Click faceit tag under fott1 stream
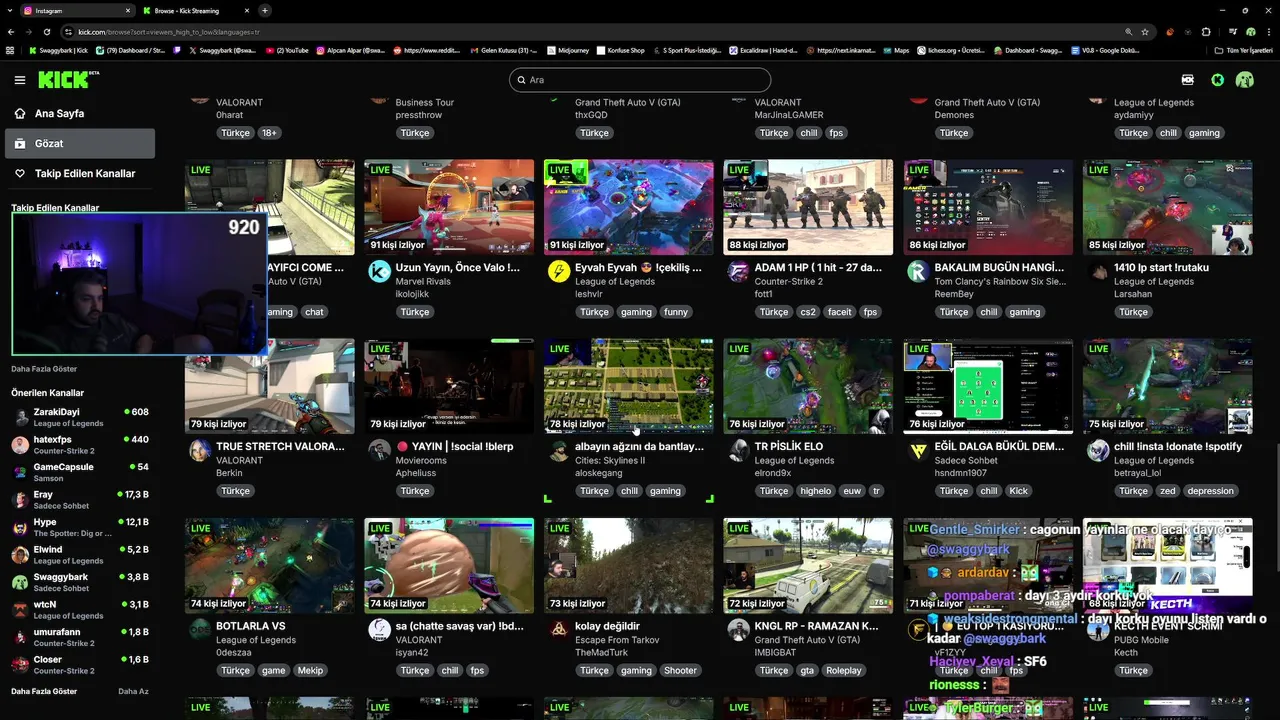Image resolution: width=1280 pixels, height=720 pixels. click(840, 312)
